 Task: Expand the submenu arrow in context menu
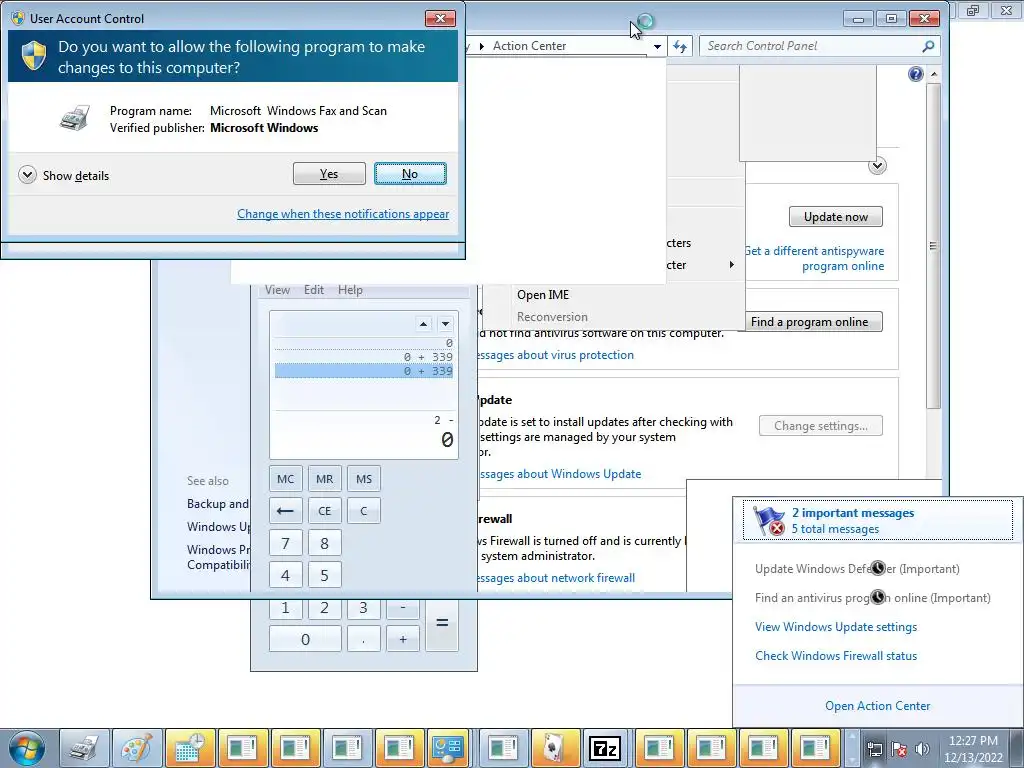coord(731,264)
